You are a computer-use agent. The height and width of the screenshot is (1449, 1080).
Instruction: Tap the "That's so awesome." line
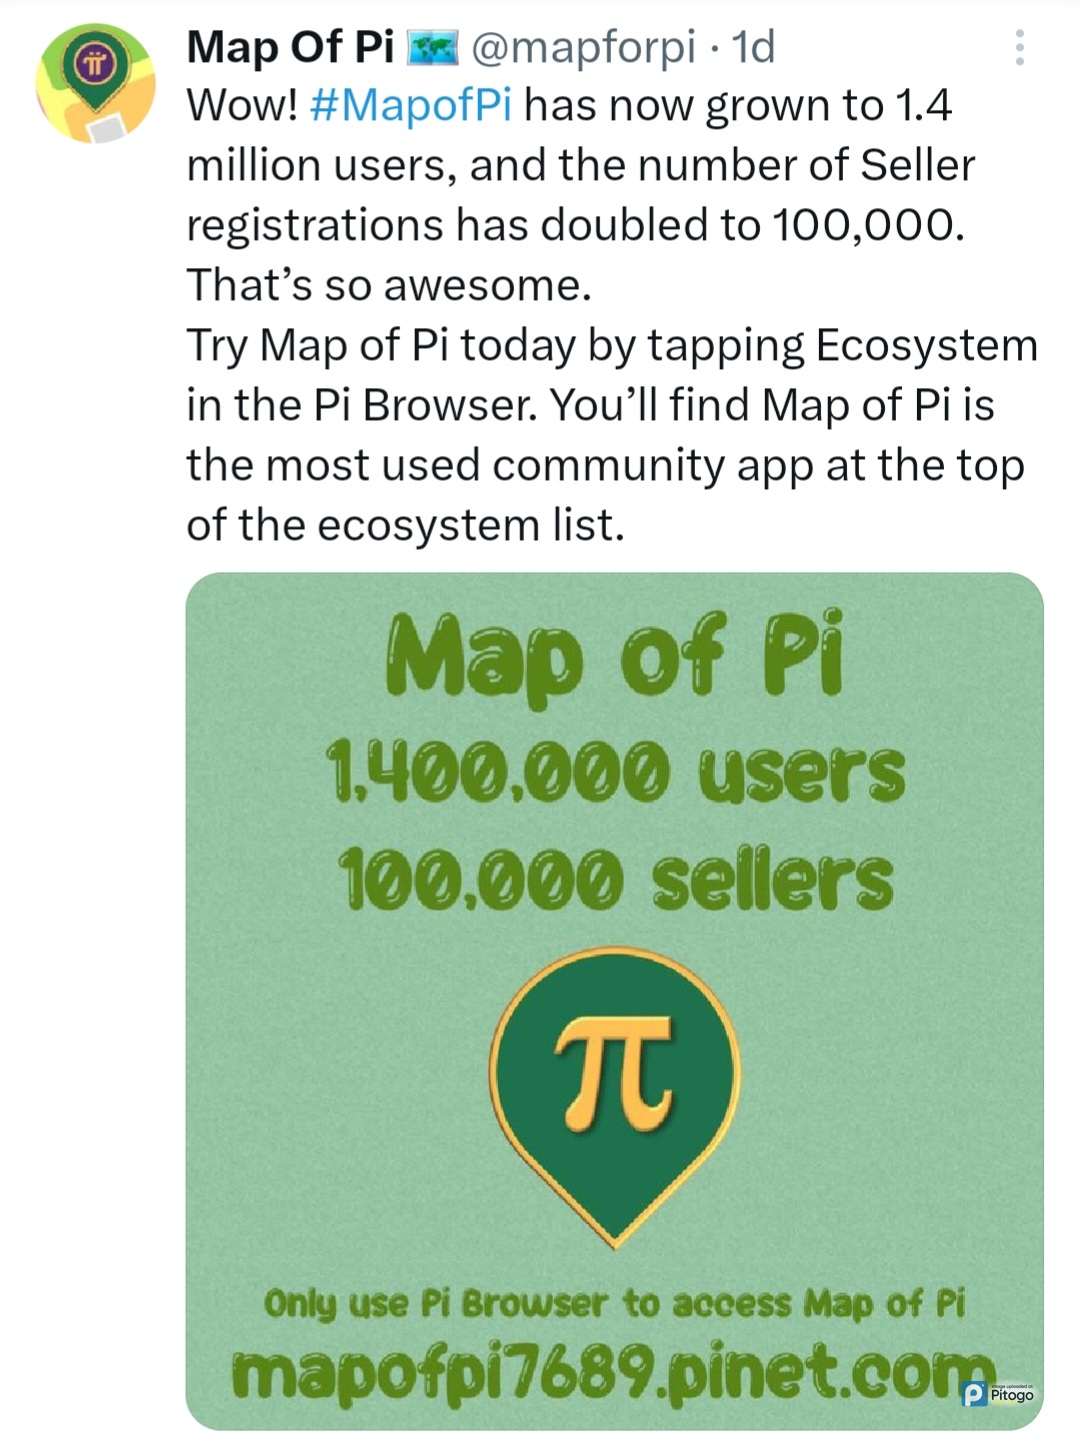click(389, 286)
